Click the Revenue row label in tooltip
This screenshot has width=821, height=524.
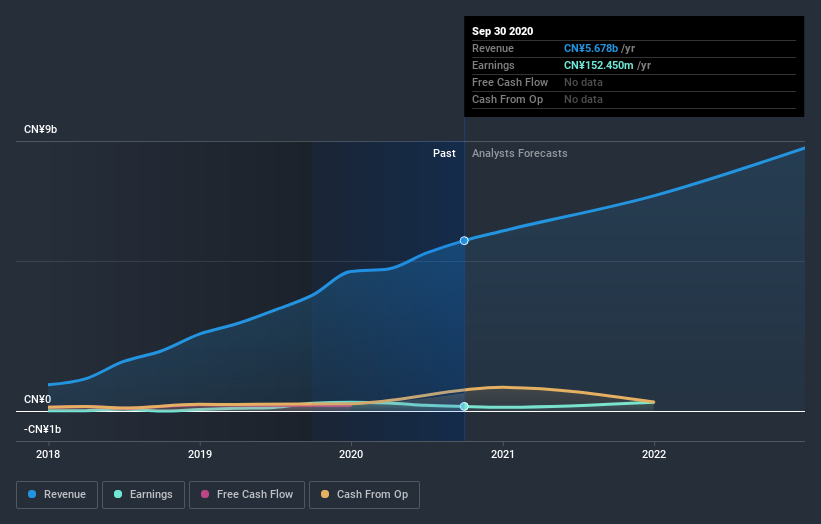[493, 48]
